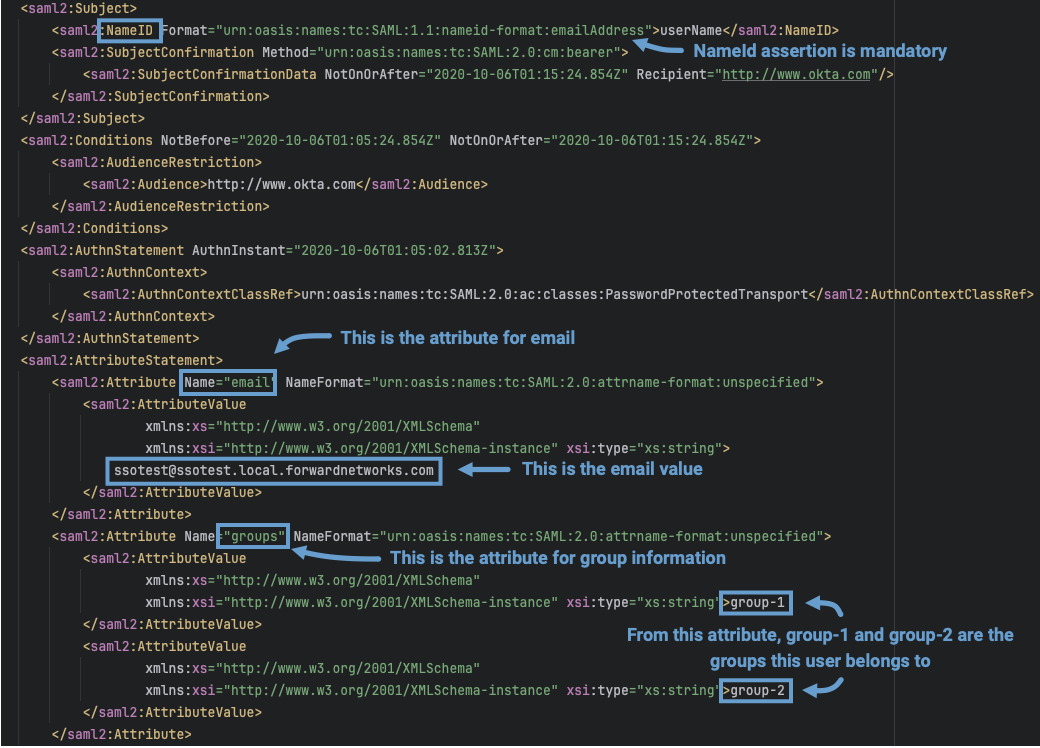Click the highlighted group-1 value box

[x=756, y=602]
